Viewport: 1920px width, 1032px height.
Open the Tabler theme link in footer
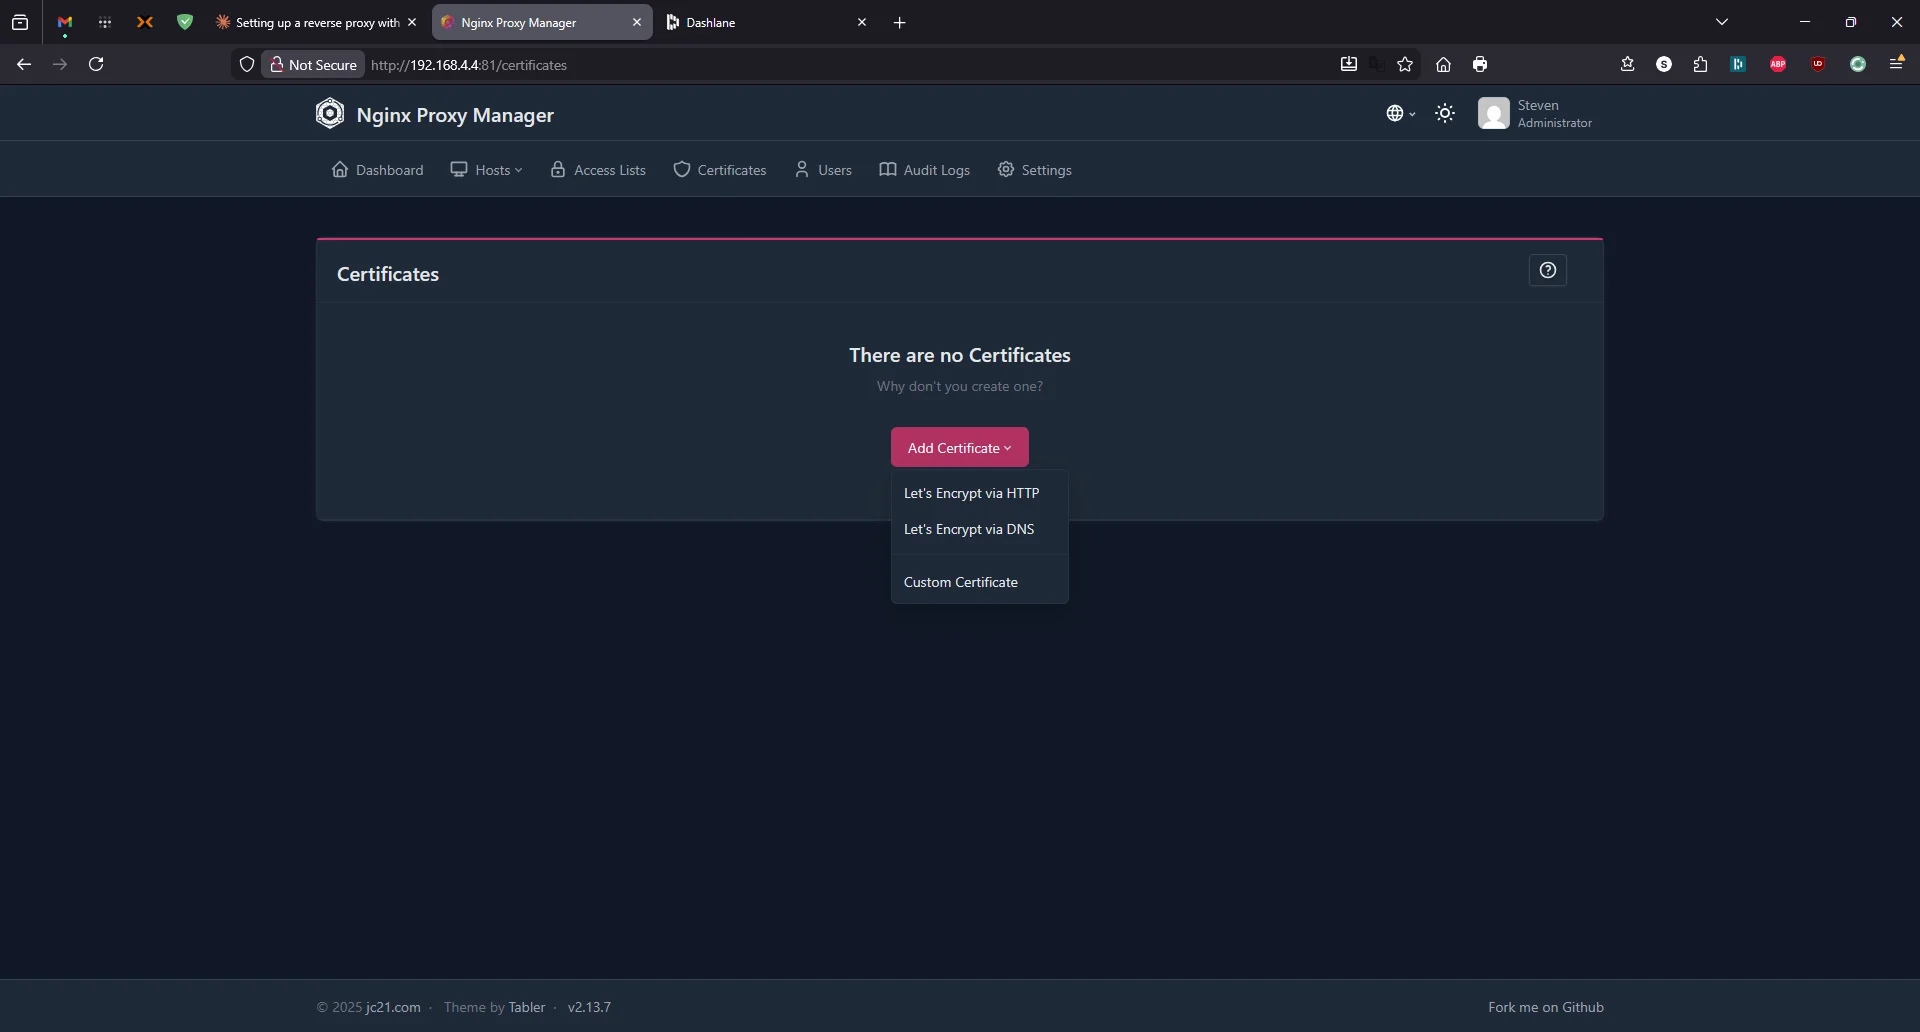[x=527, y=1006]
